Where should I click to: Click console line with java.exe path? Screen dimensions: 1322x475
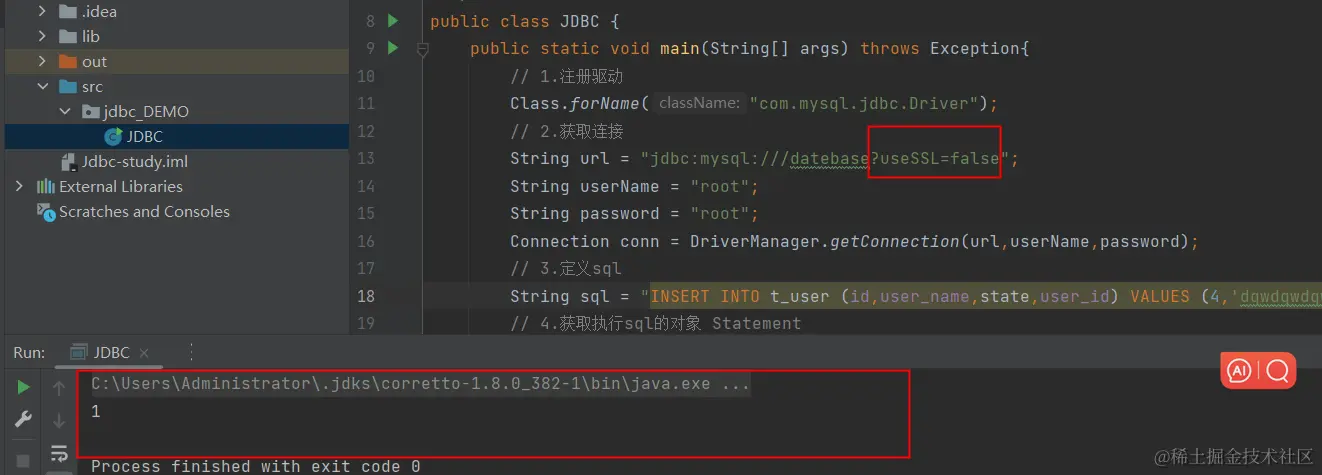click(x=420, y=384)
